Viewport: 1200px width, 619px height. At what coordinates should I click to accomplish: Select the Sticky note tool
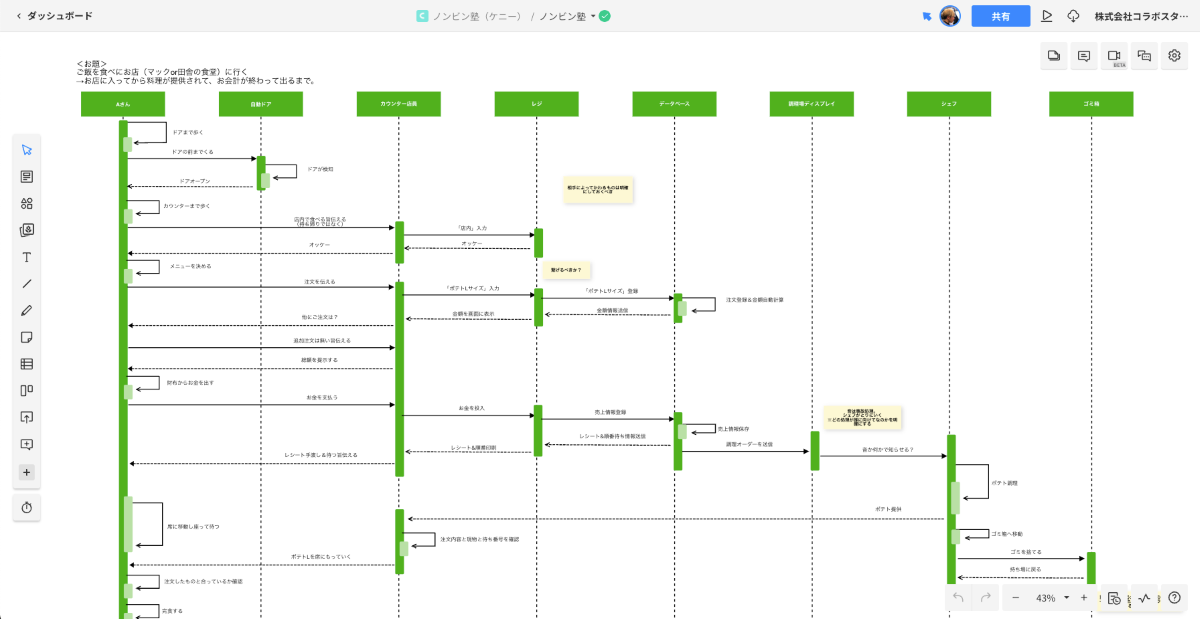click(x=27, y=338)
